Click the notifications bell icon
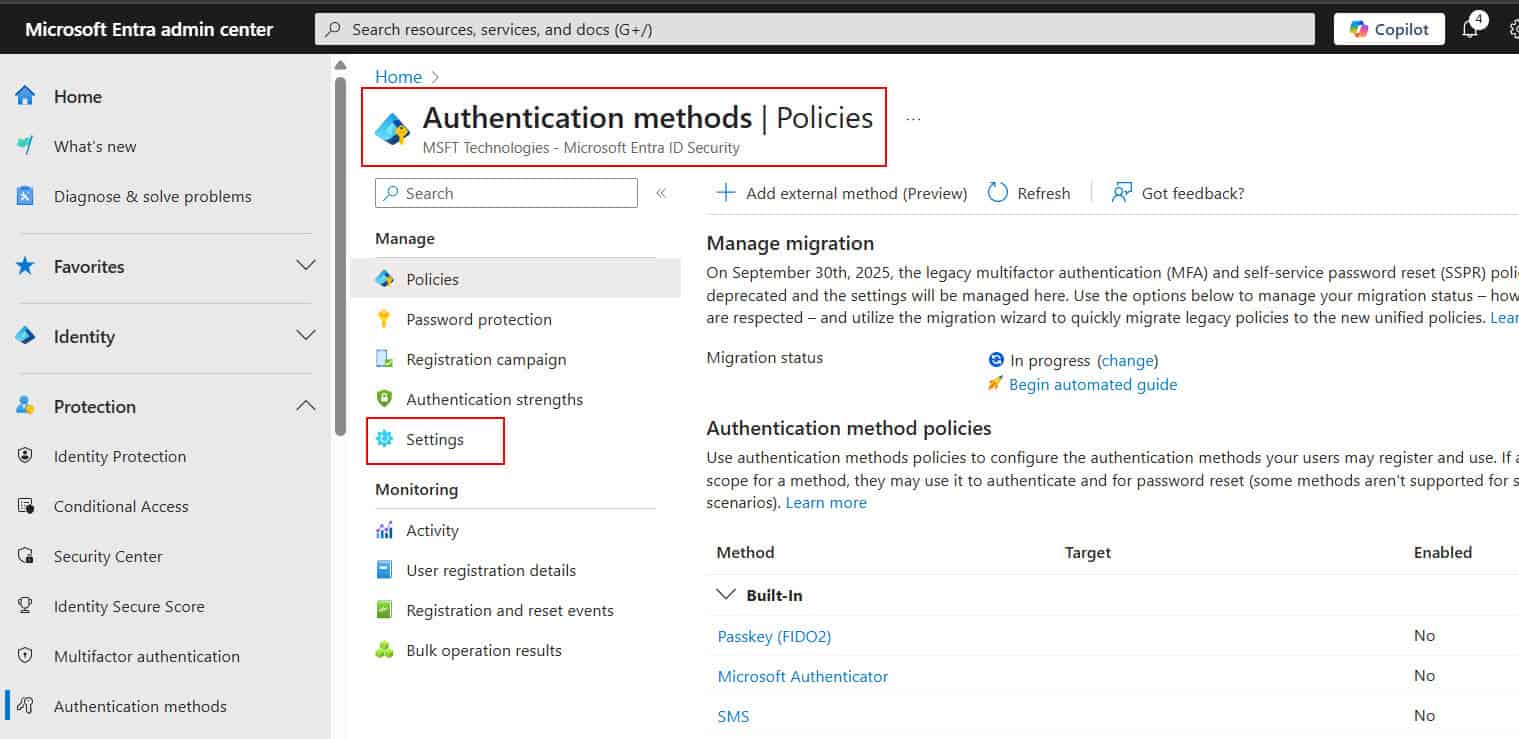Image resolution: width=1519 pixels, height=739 pixels. 1470,29
